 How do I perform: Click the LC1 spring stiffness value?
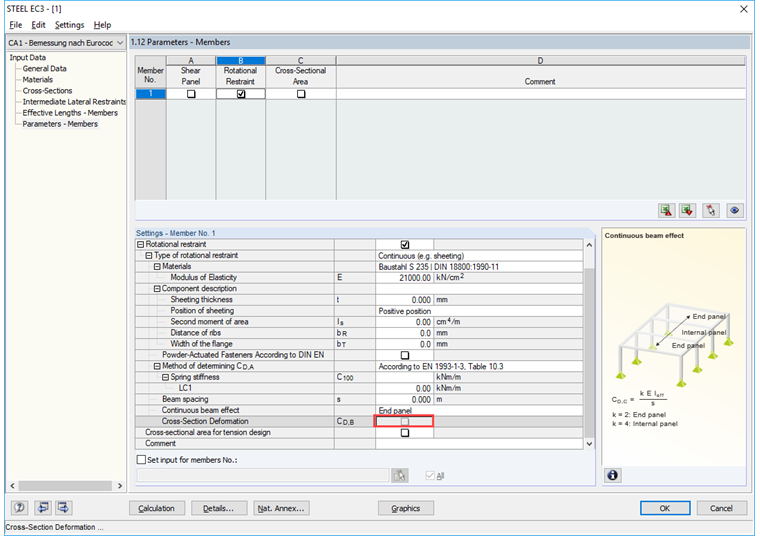[404, 388]
